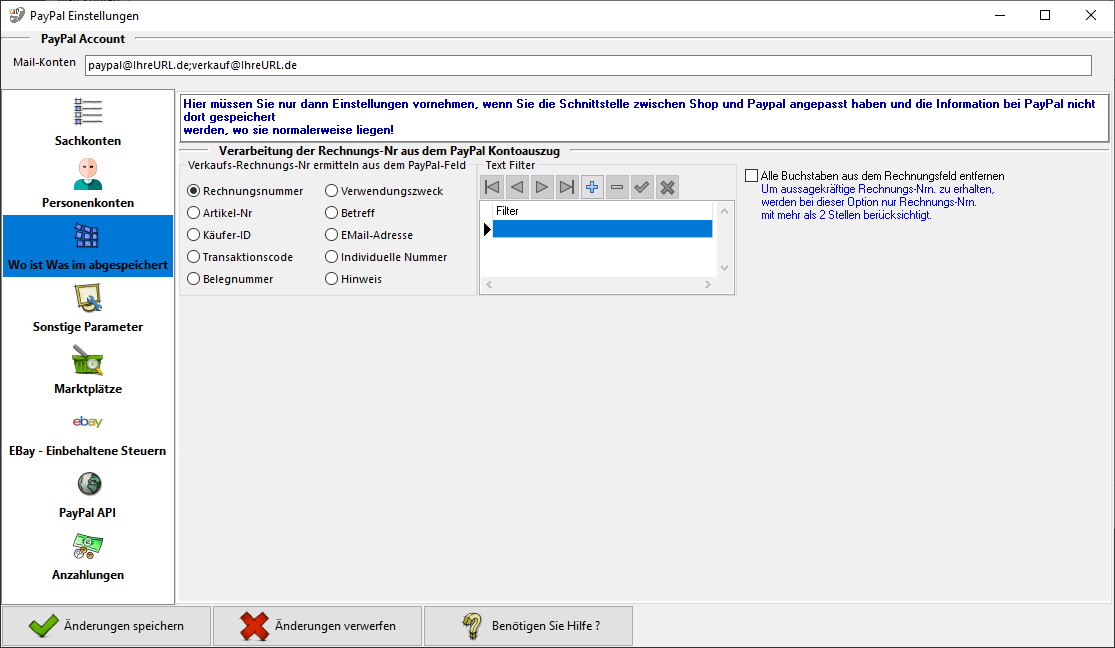Viewport: 1115px width, 648px height.
Task: Jump to first filter record
Action: point(492,187)
